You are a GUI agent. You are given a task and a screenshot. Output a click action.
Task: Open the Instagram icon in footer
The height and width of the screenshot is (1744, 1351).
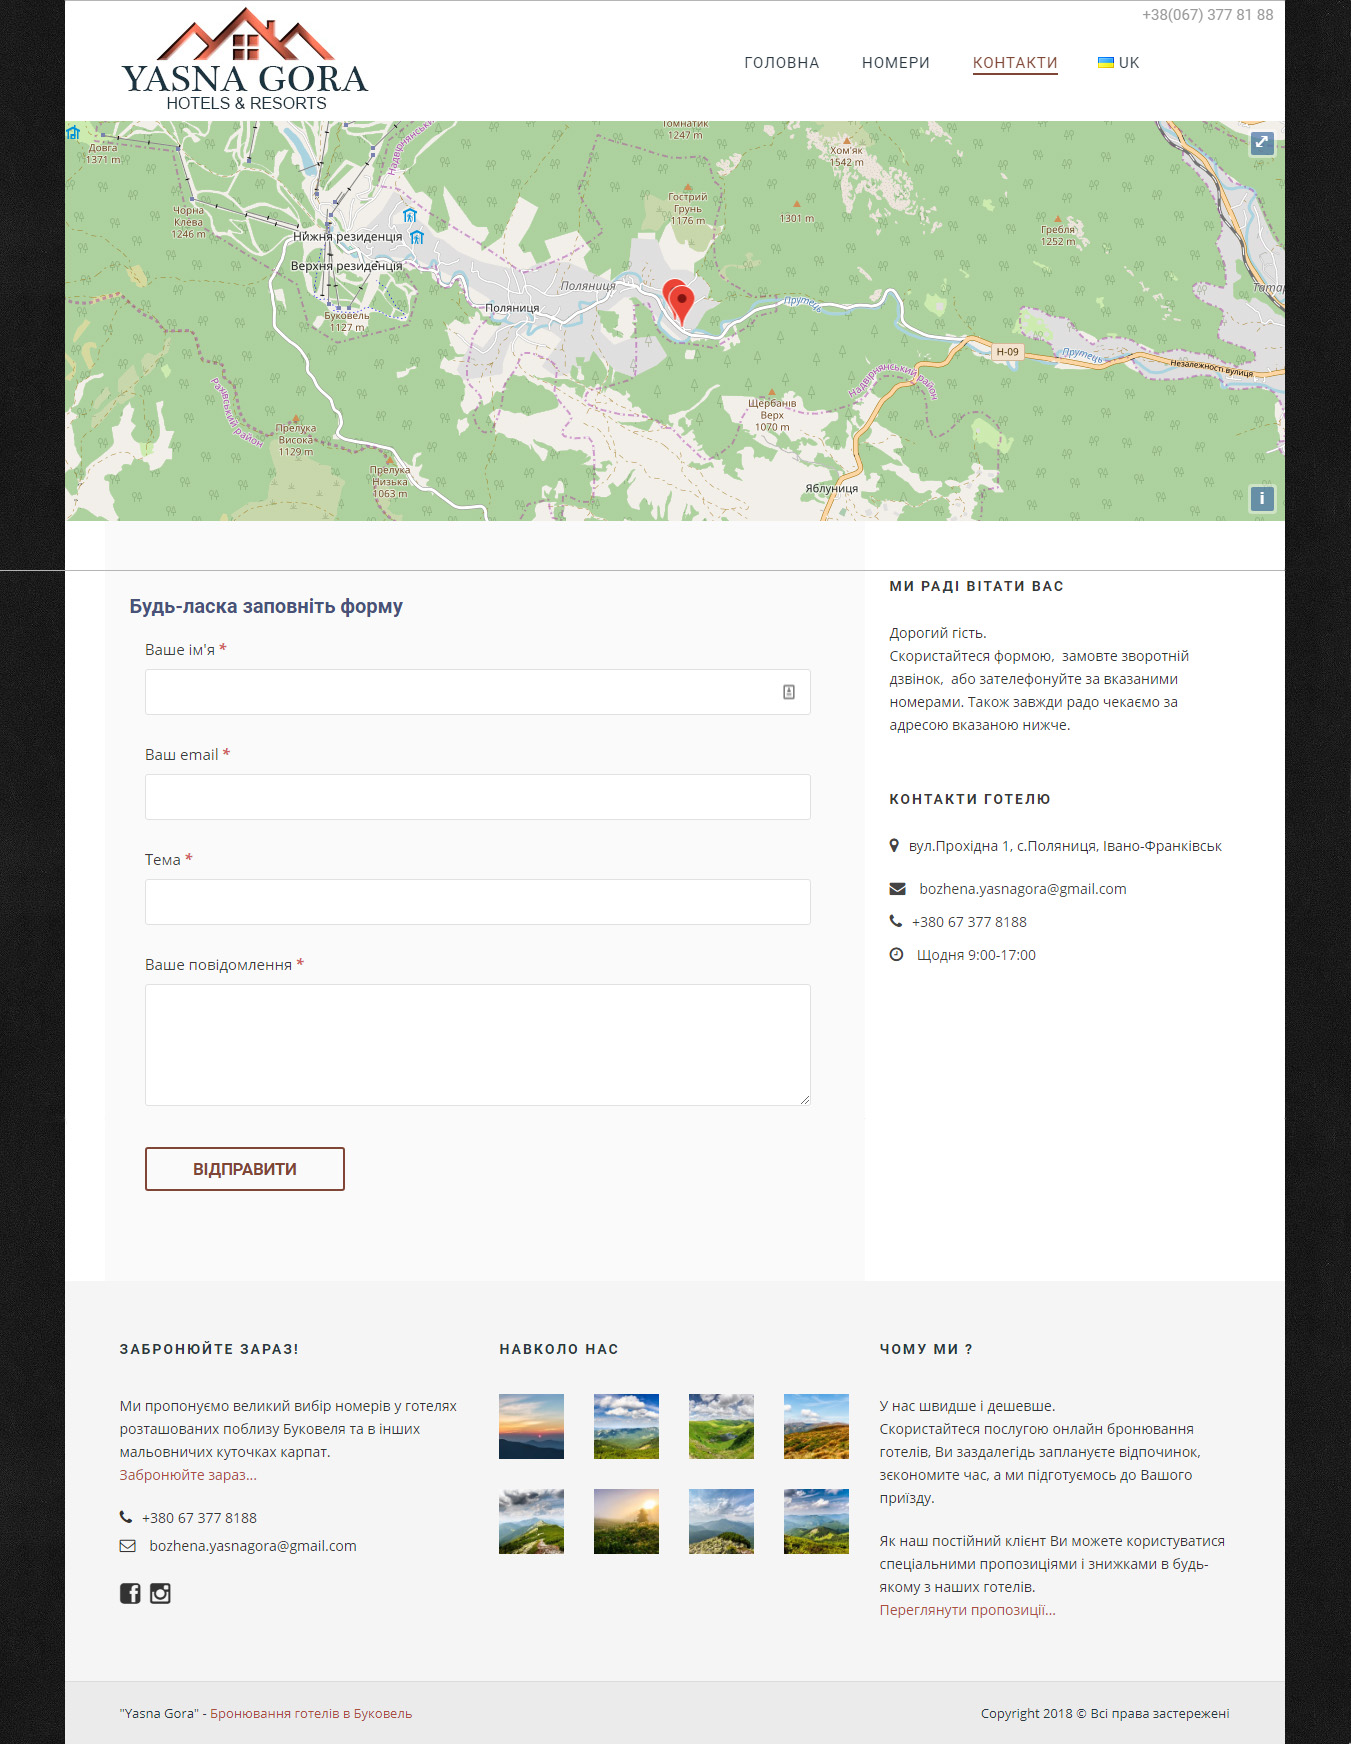click(x=160, y=1593)
